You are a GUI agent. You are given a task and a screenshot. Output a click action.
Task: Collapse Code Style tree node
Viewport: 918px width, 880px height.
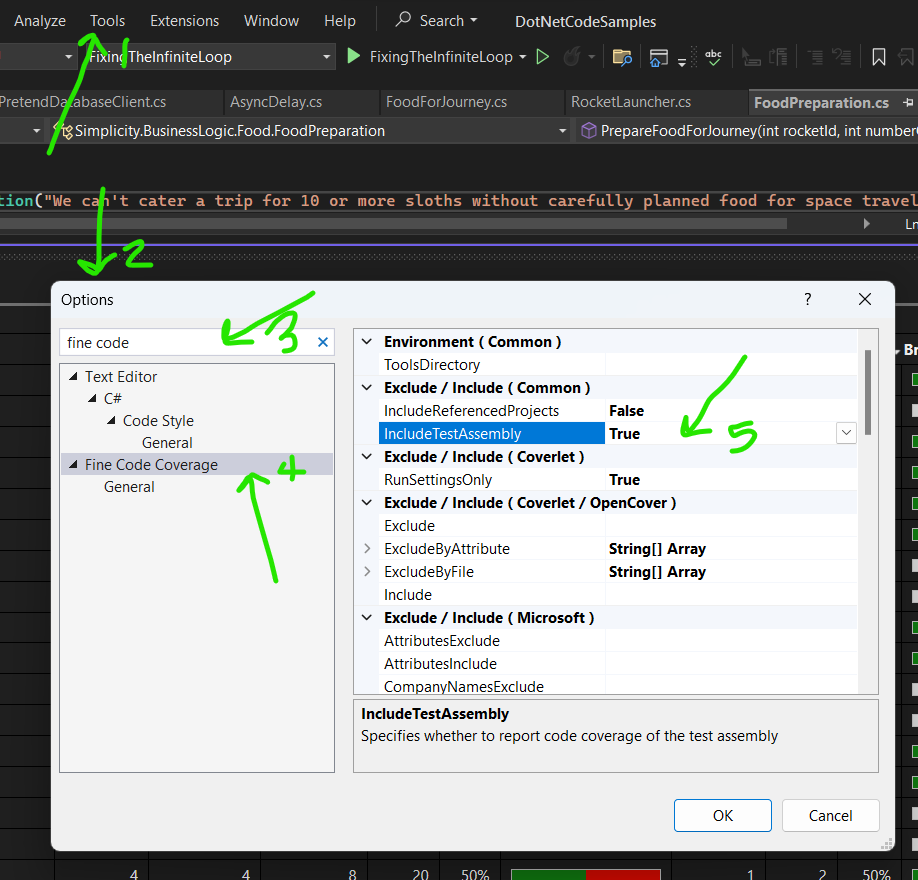[111, 420]
